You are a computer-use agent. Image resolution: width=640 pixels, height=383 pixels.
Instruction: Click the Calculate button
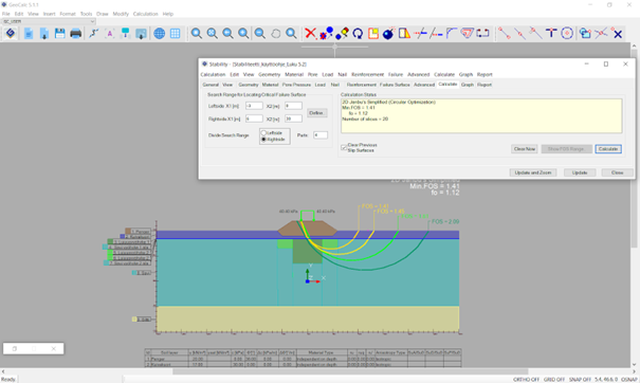click(608, 149)
